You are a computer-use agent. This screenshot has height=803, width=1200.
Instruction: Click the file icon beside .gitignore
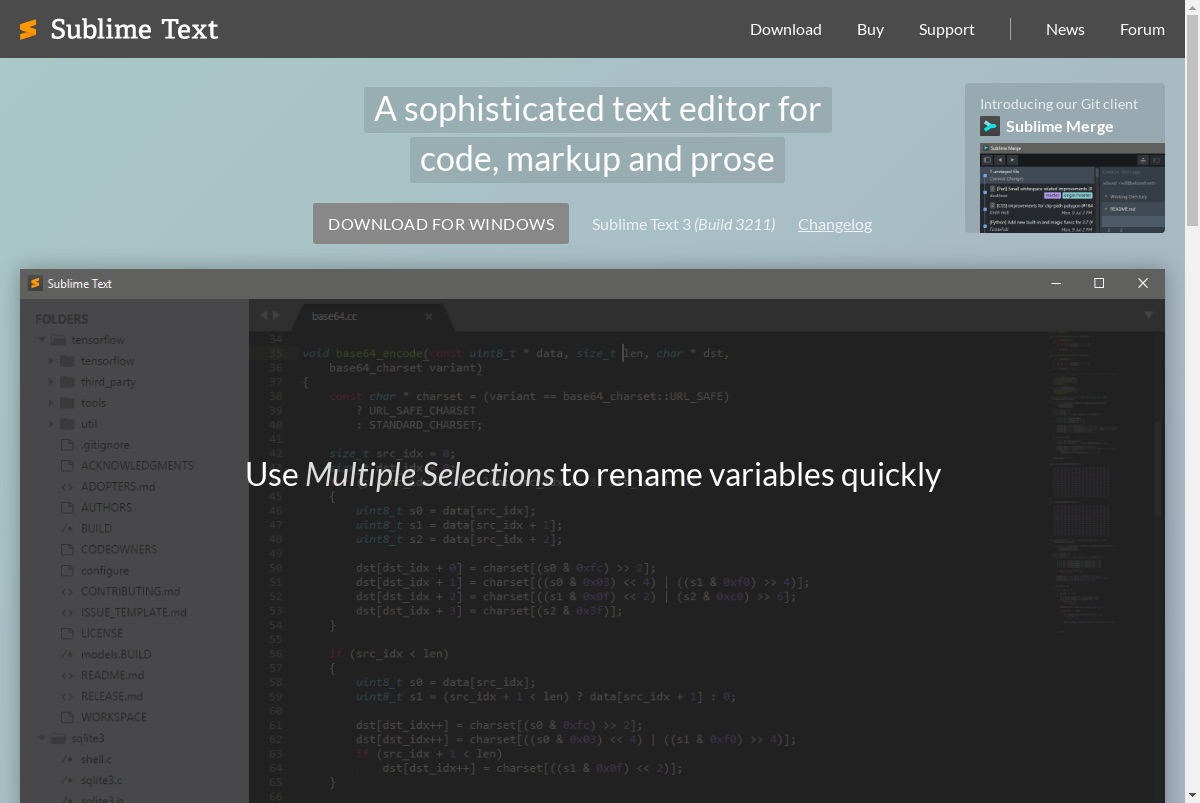67,445
